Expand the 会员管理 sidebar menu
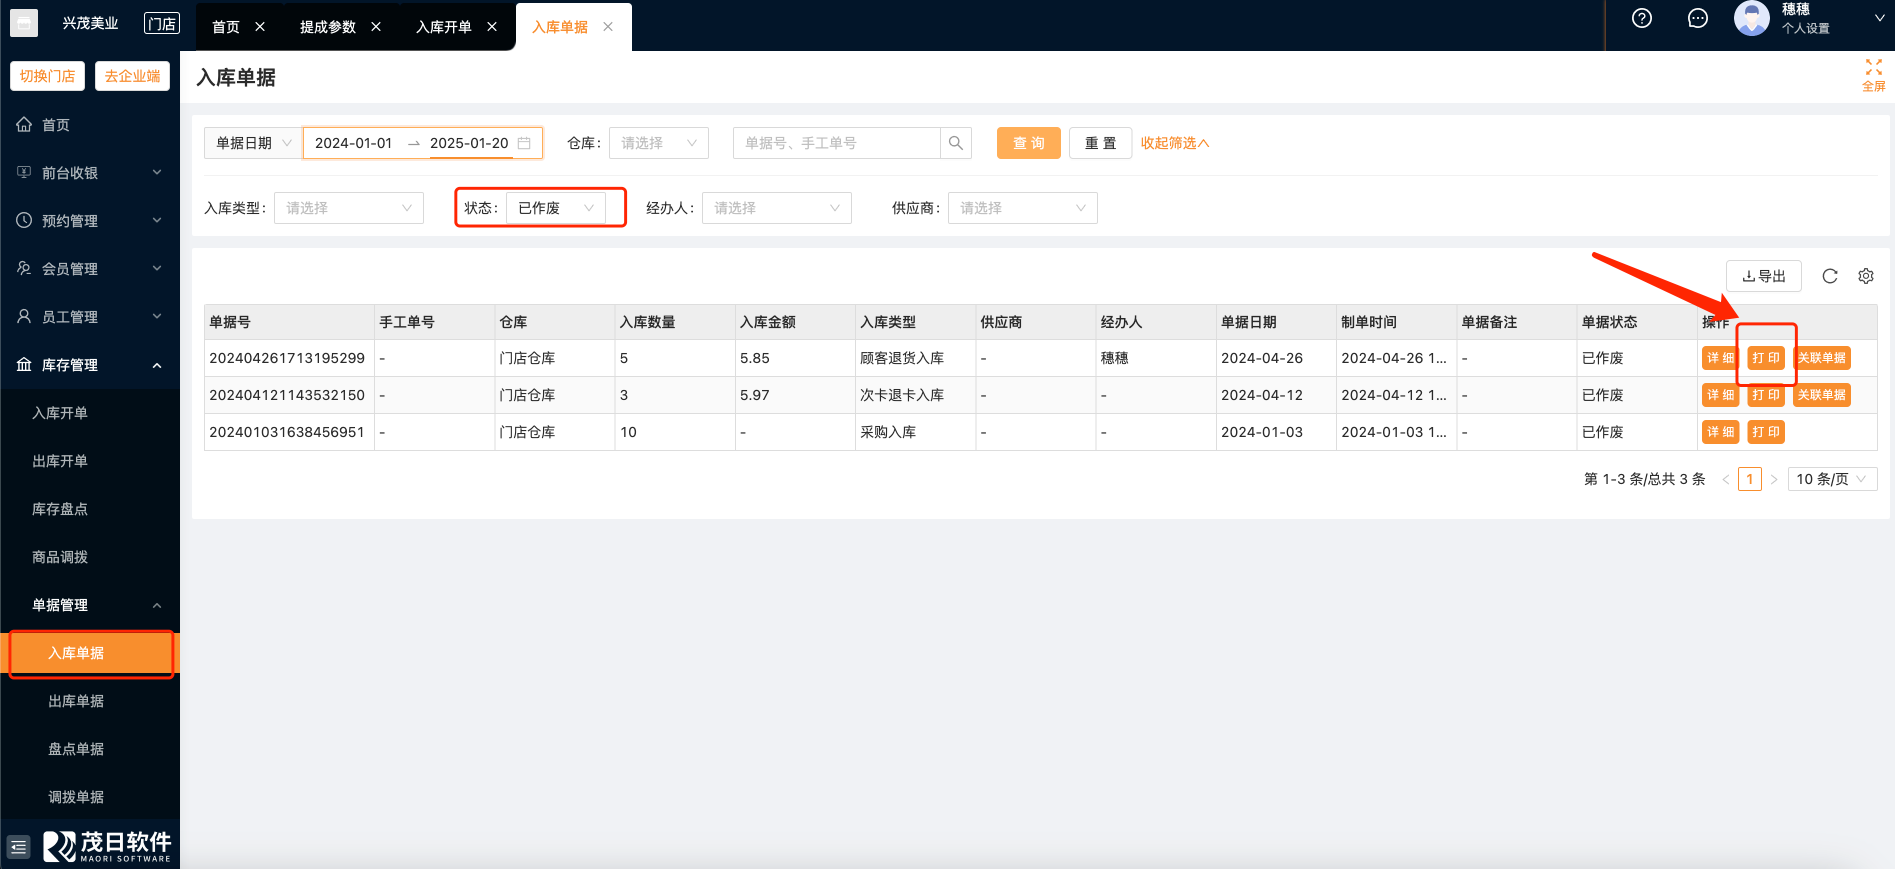 click(x=90, y=269)
